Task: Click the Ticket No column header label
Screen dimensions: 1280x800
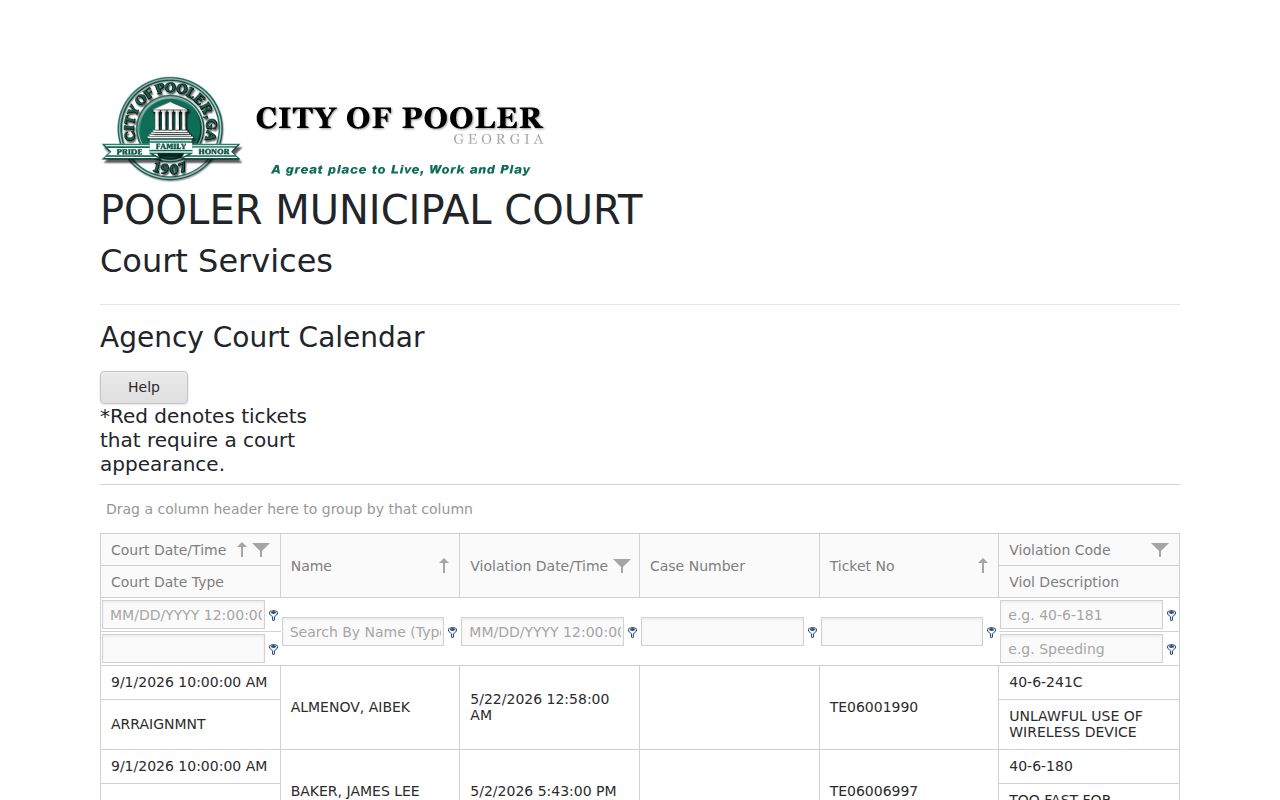Action: click(x=862, y=566)
